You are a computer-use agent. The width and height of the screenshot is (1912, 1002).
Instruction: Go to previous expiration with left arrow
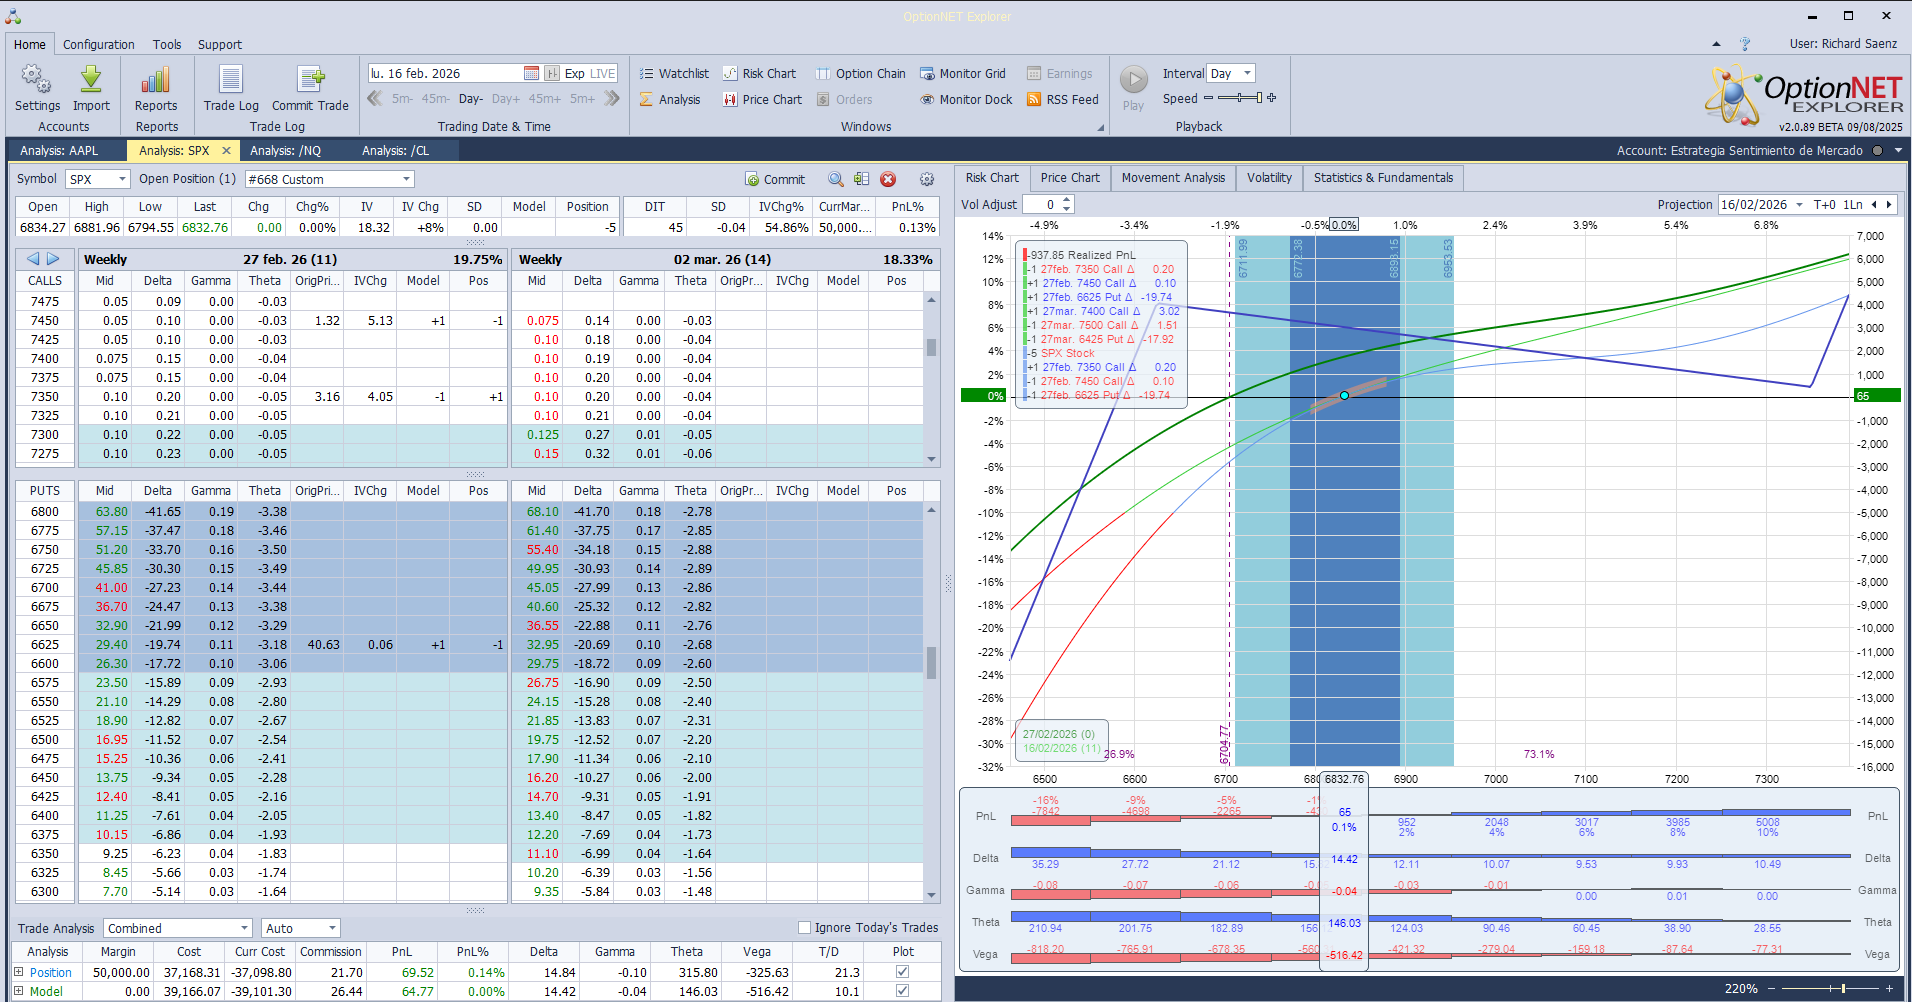point(33,259)
